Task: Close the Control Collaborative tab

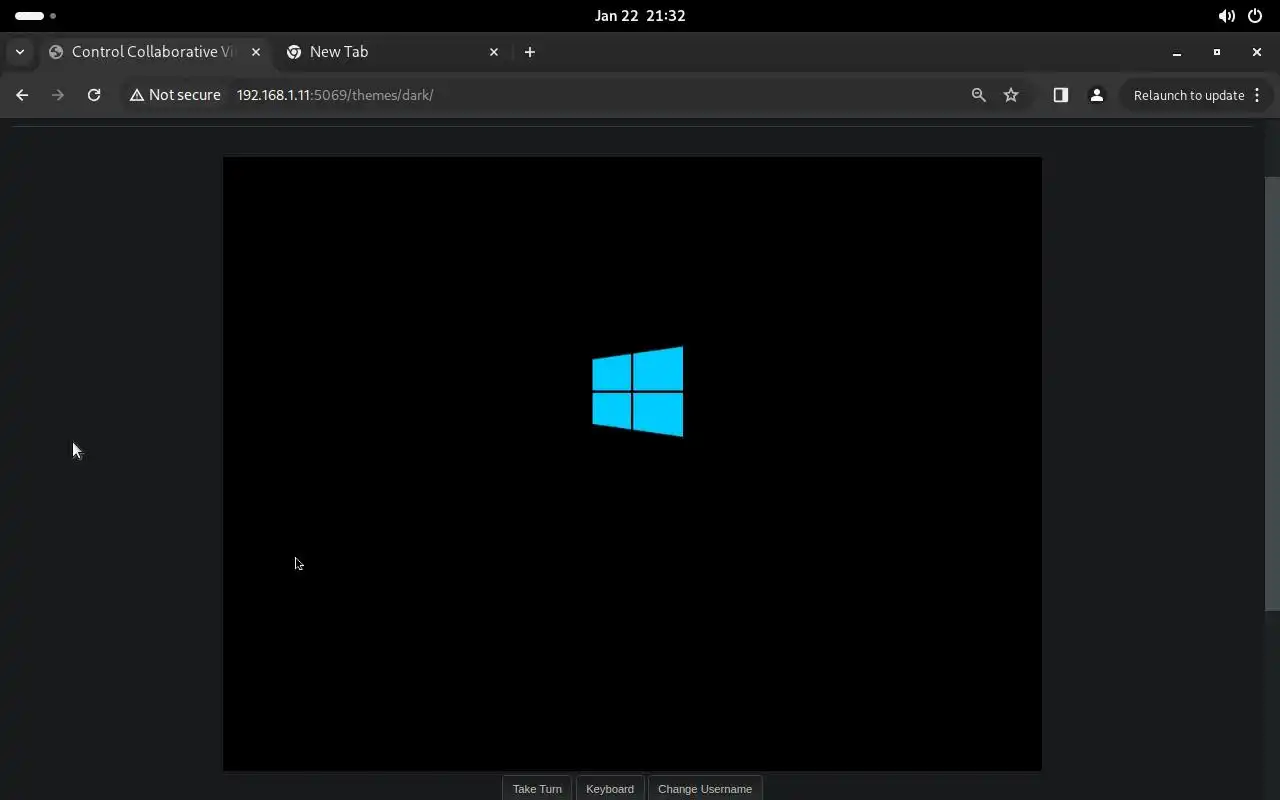Action: [x=256, y=52]
